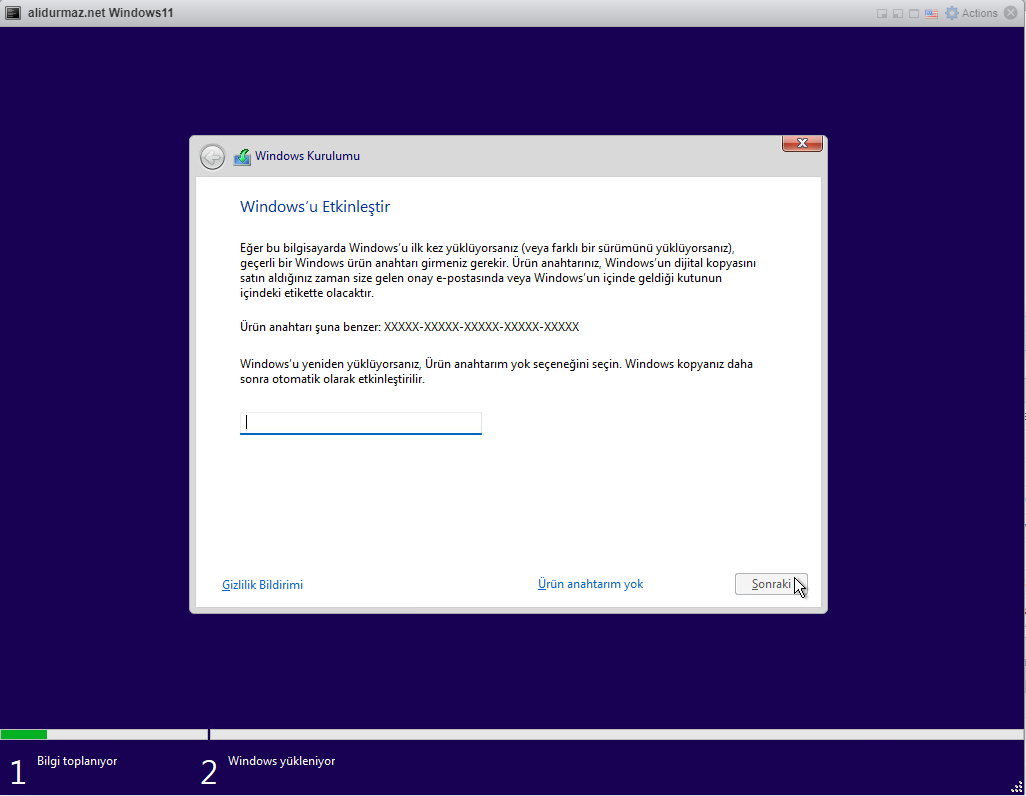Click the back arrow in Windows Kurulumu
Screen dimensions: 1026x796
click(212, 157)
